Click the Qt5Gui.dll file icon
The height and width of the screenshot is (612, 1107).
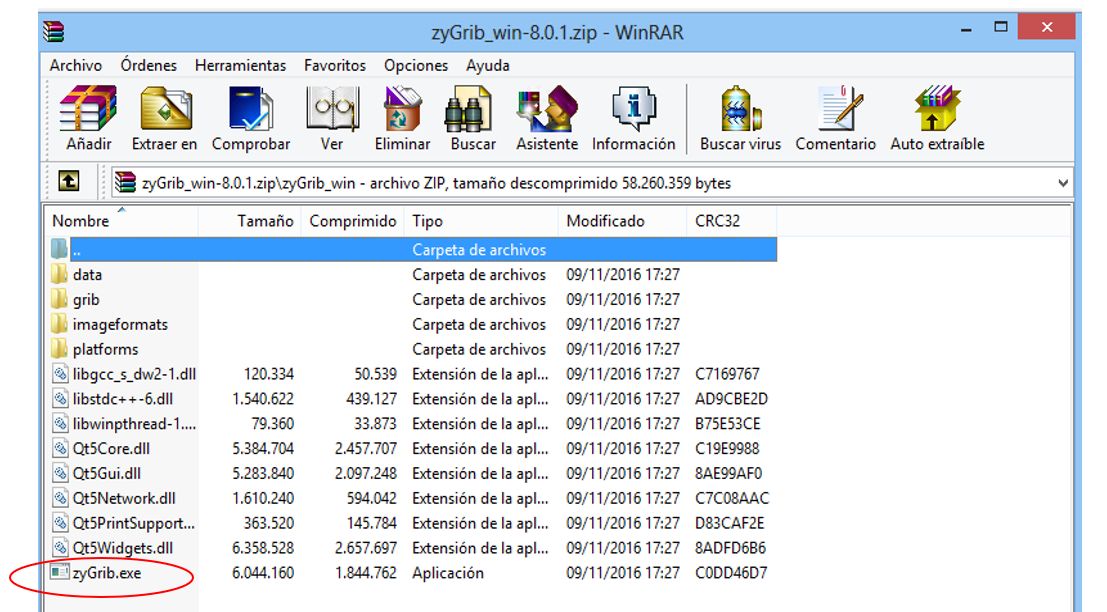pyautogui.click(x=61, y=473)
